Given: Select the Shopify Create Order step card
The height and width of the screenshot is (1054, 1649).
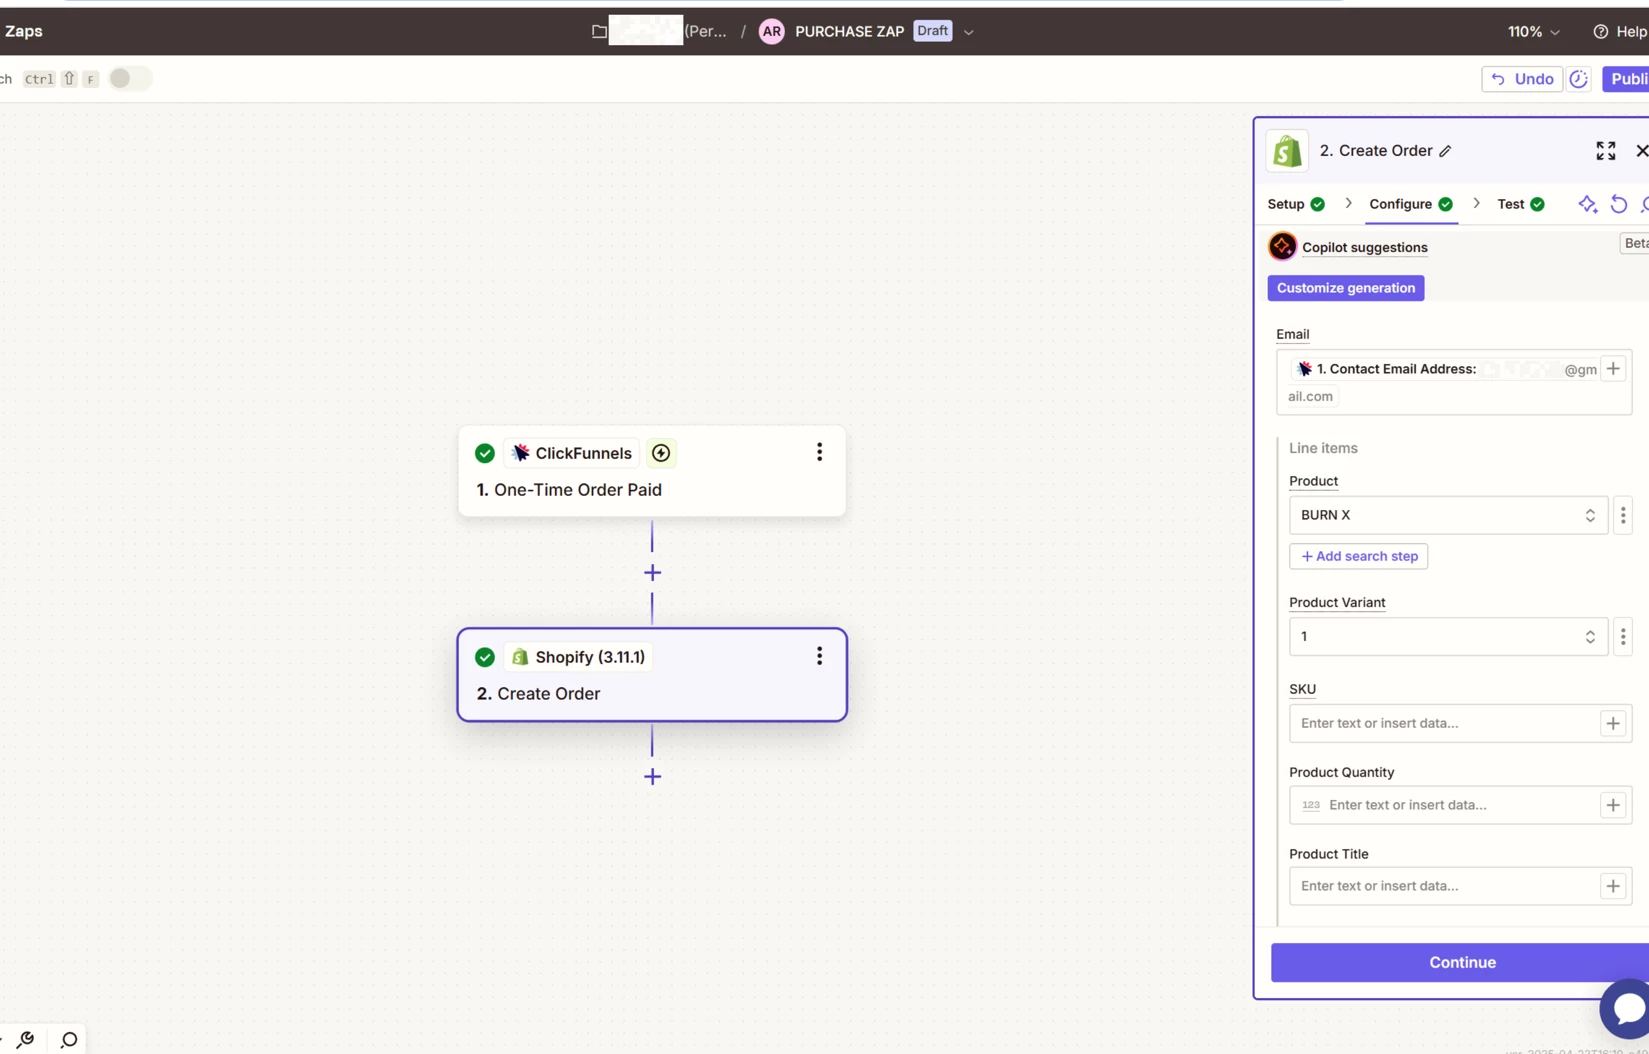Looking at the screenshot, I should [x=652, y=675].
